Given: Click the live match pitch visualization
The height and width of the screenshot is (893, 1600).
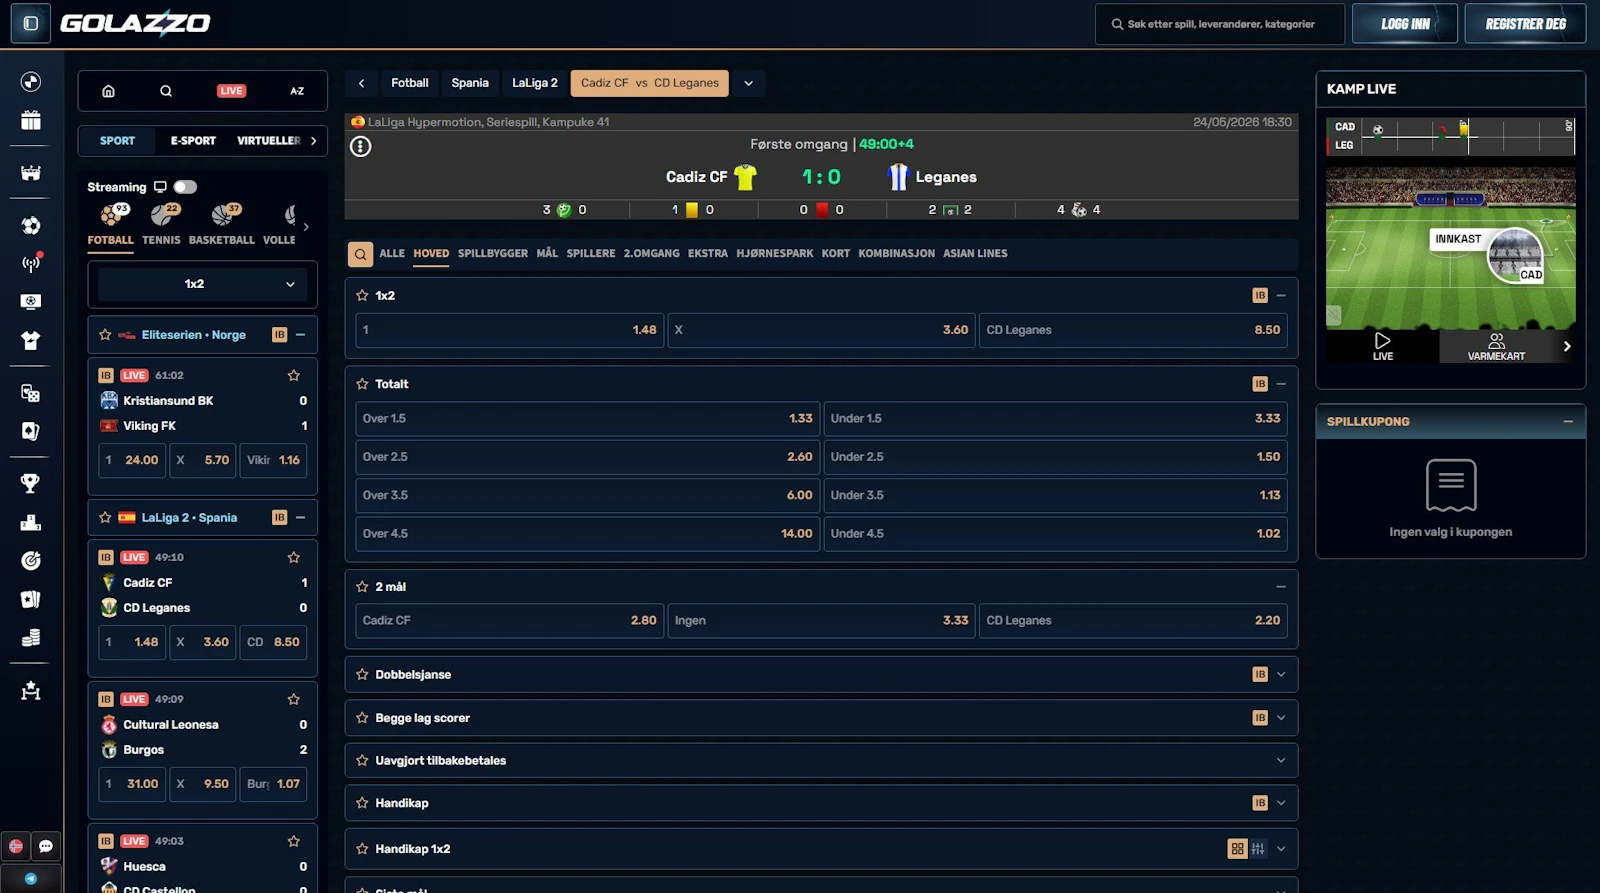Looking at the screenshot, I should point(1451,248).
